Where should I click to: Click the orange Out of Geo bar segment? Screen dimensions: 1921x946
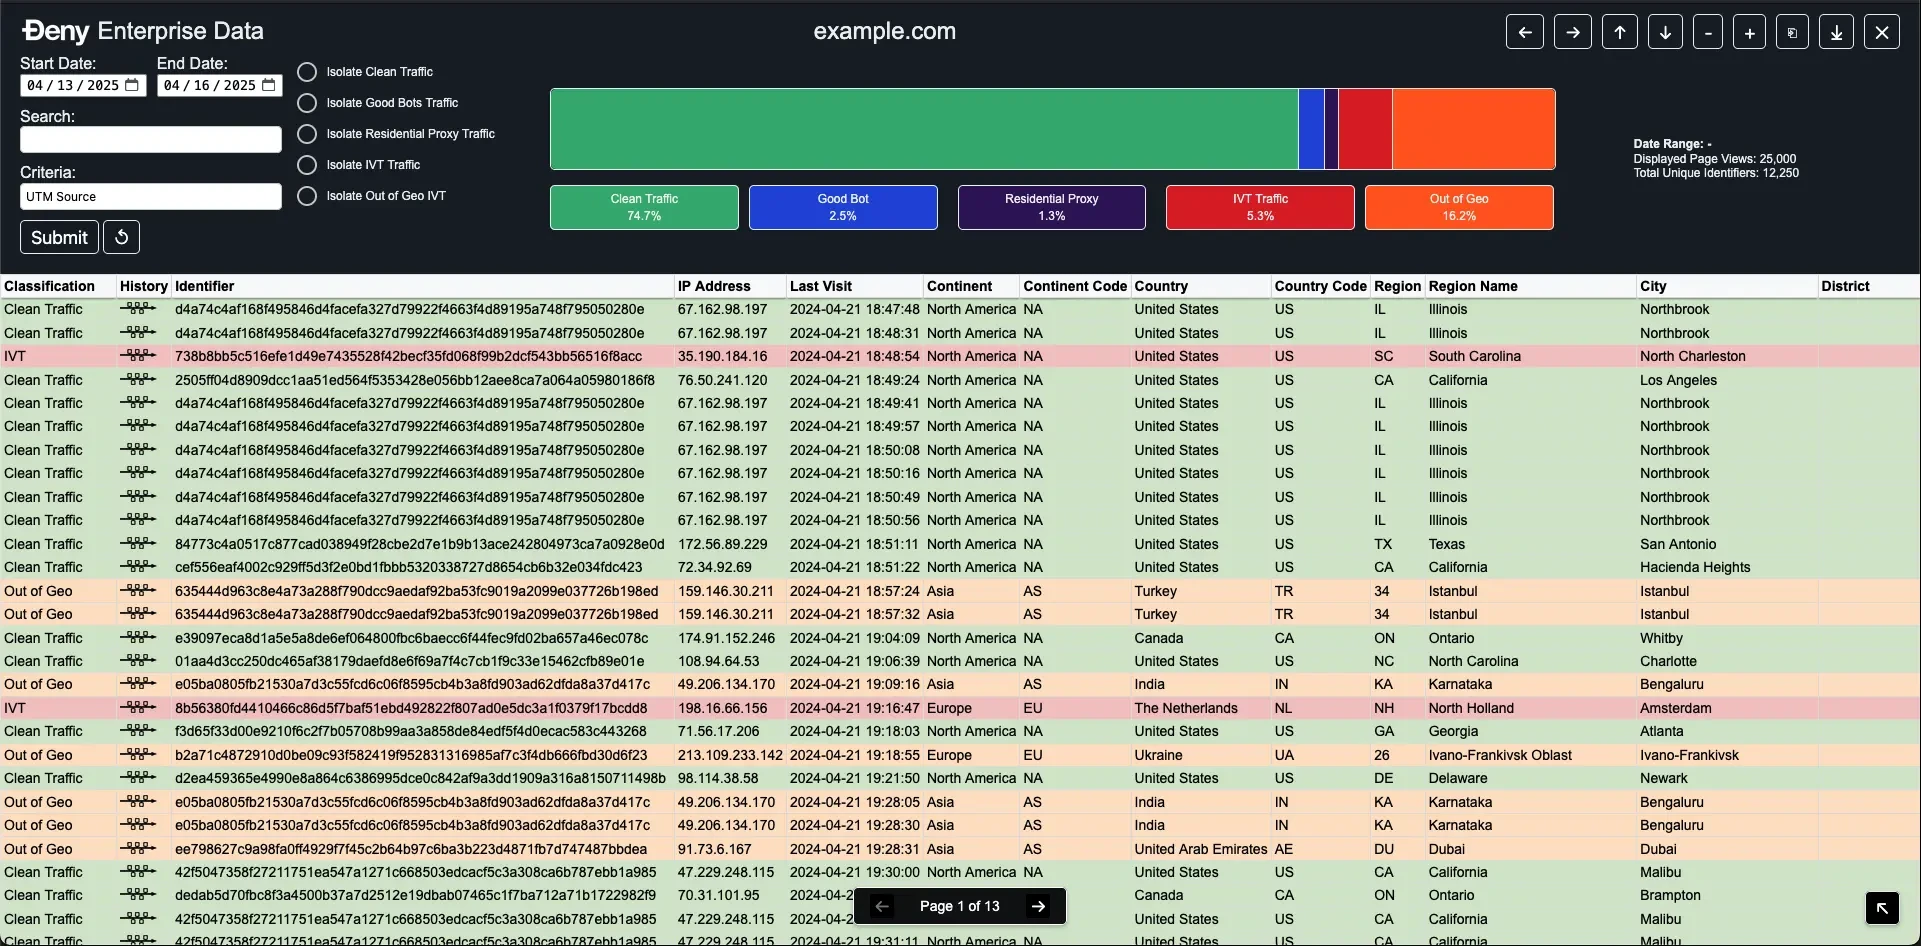(x=1474, y=129)
